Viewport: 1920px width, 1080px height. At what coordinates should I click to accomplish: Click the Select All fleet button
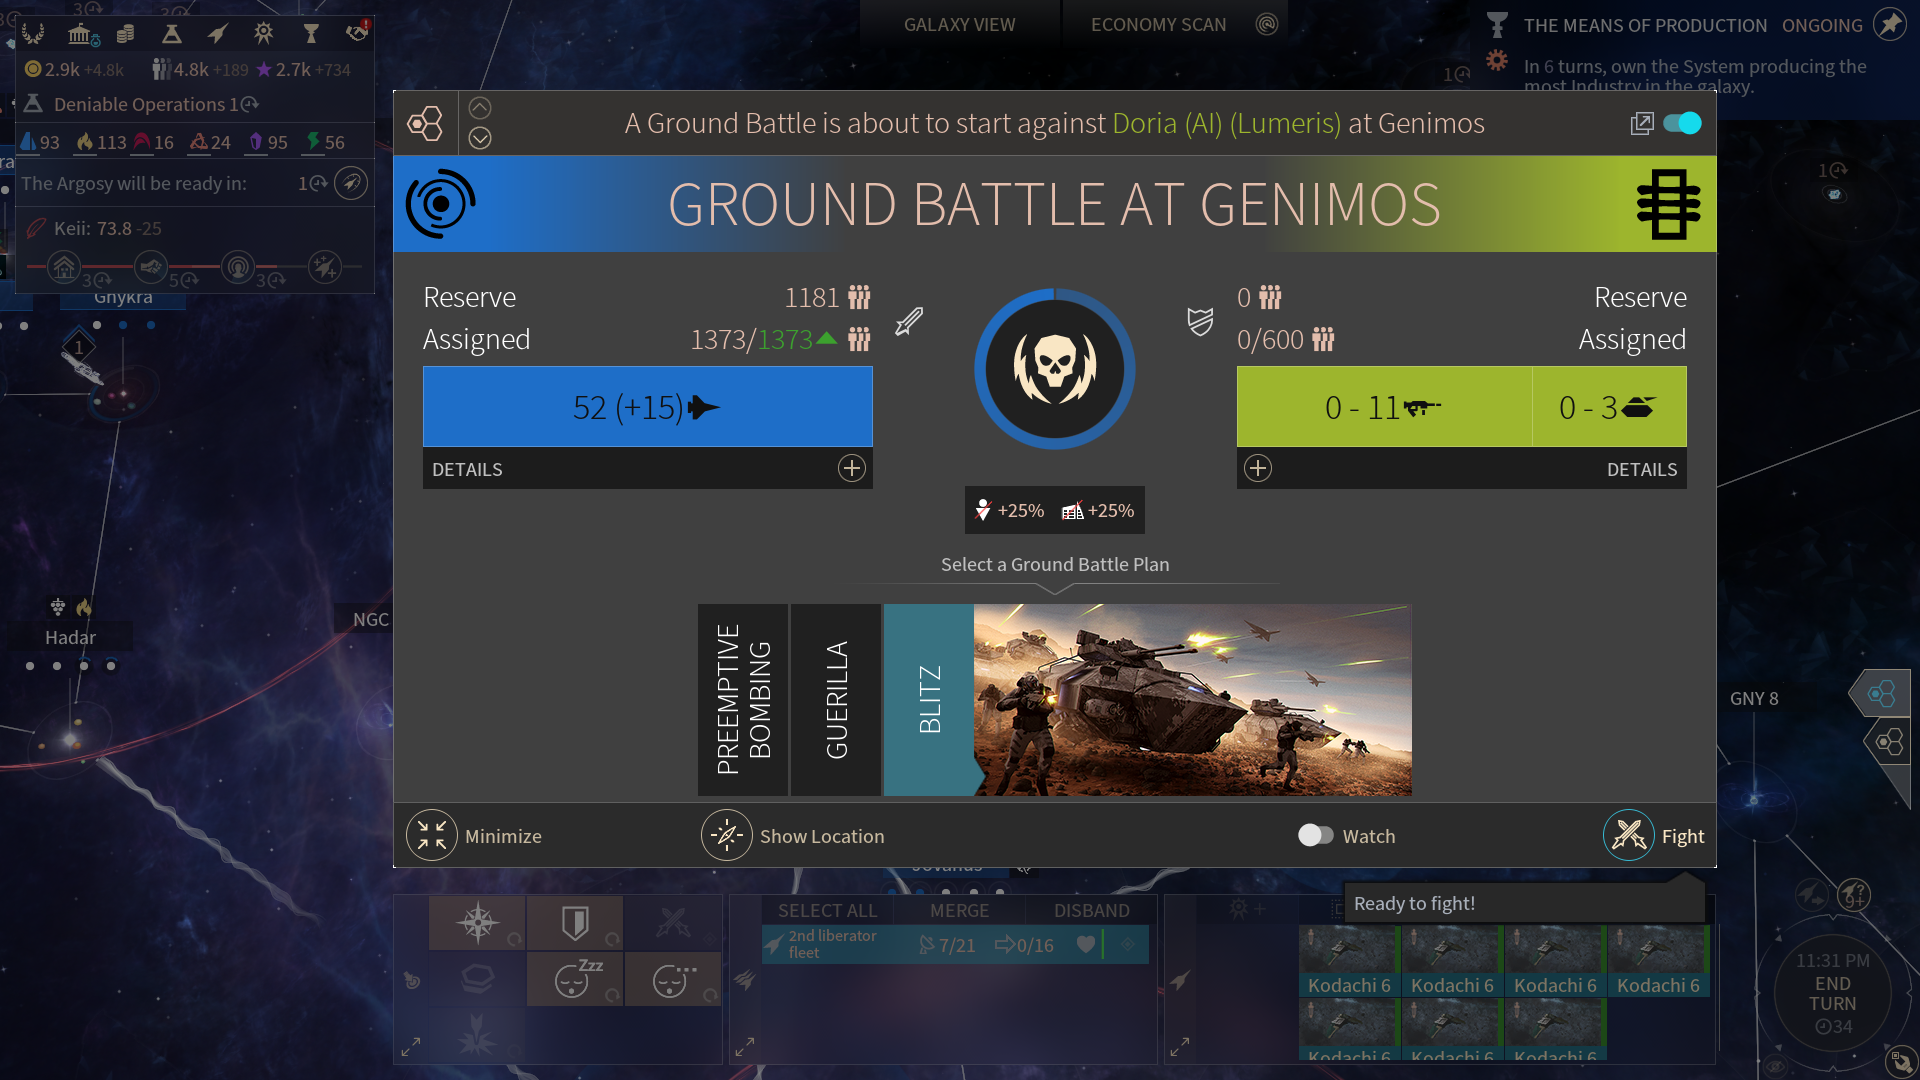[x=827, y=910]
